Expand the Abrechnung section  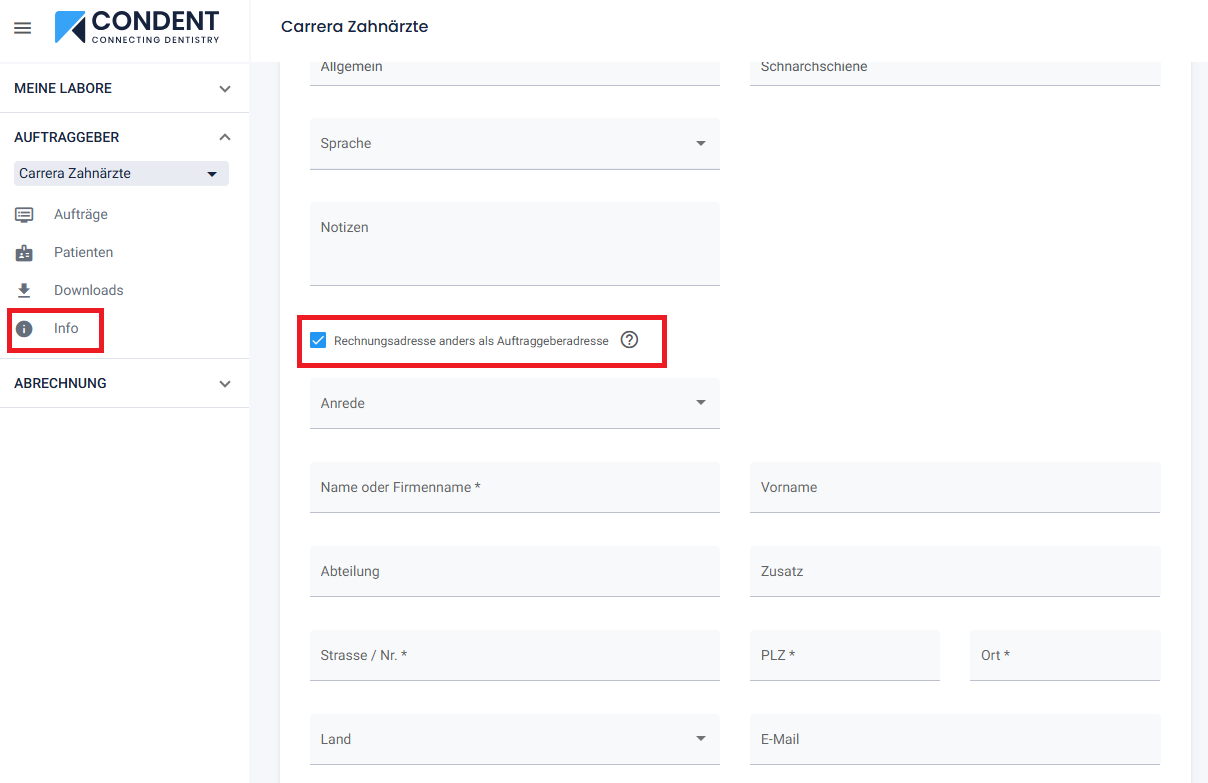(x=225, y=384)
